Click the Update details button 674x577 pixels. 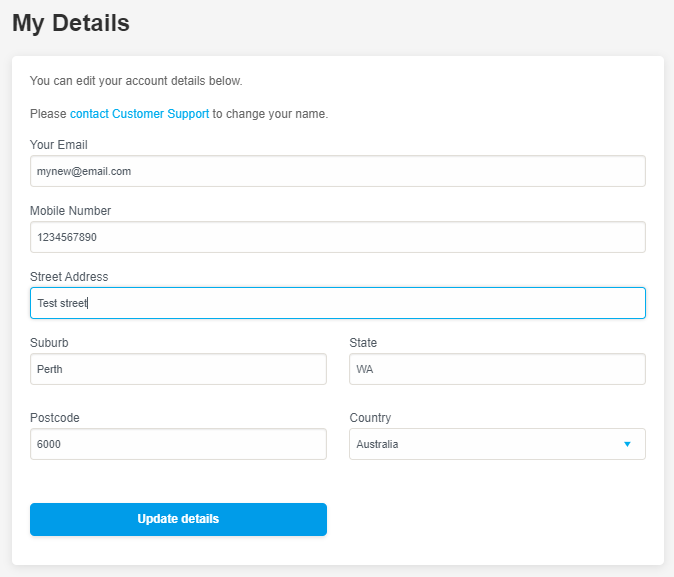pos(178,519)
